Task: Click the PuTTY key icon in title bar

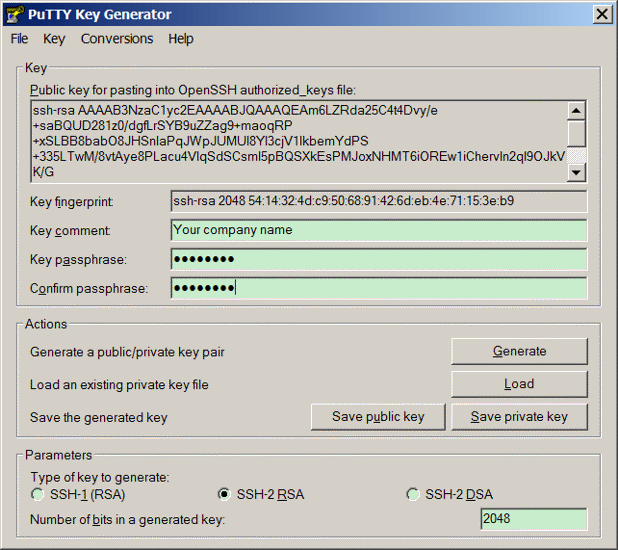Action: 15,14
